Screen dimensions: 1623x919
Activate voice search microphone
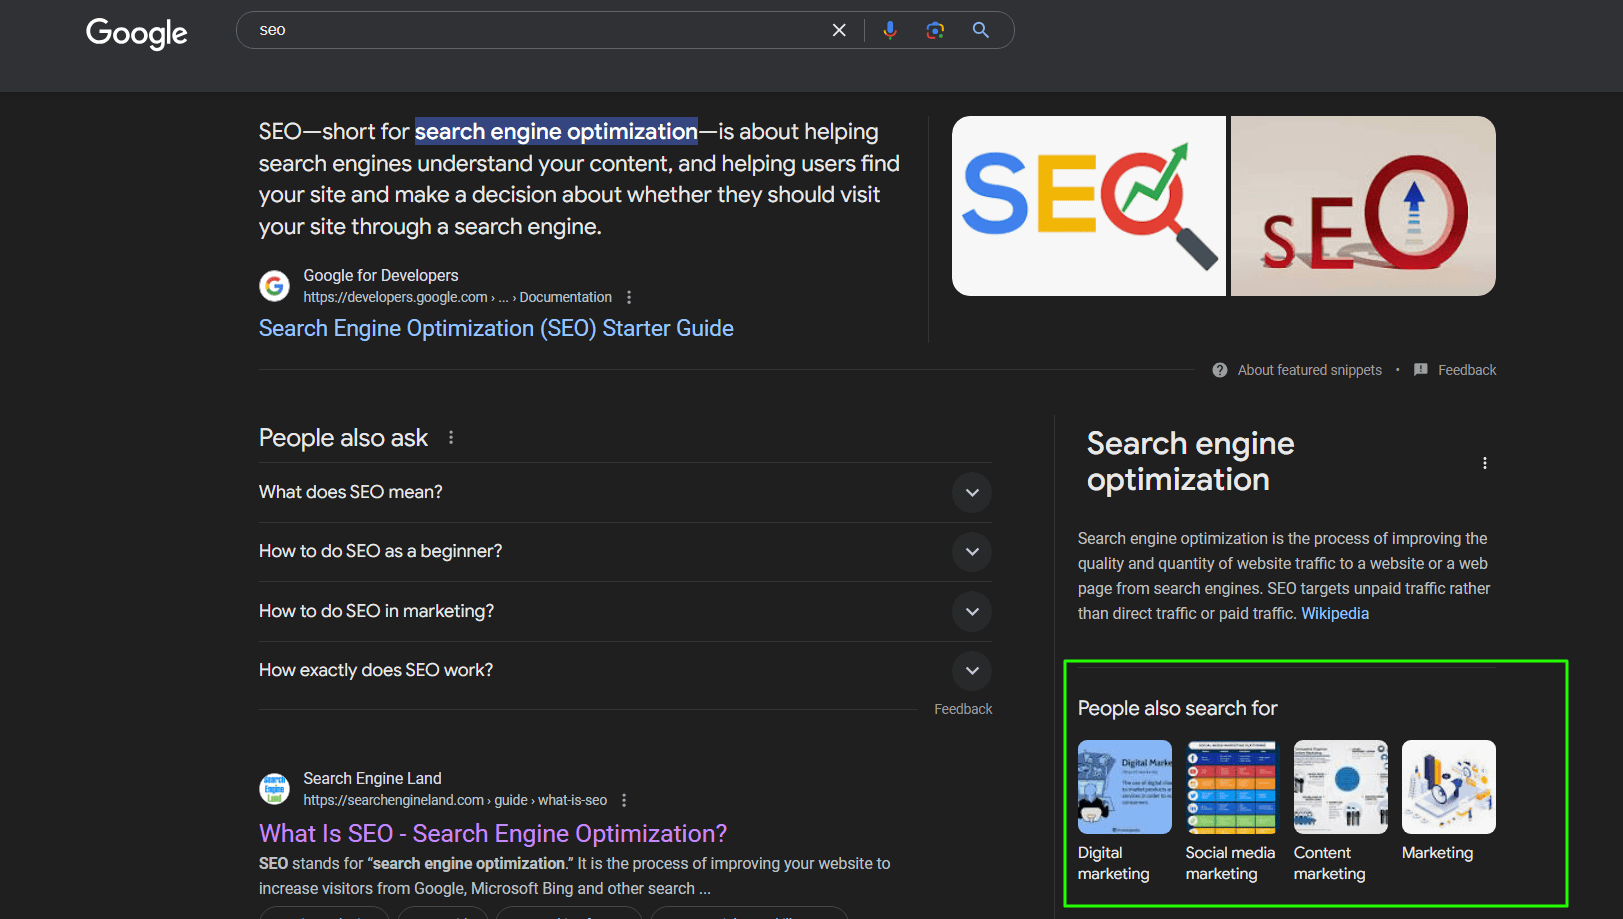tap(890, 30)
